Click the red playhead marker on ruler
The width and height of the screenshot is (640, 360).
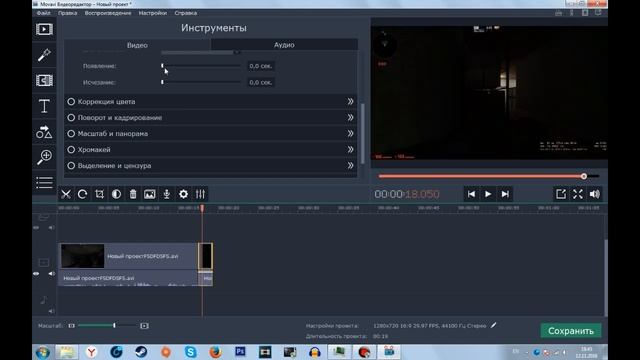pyautogui.click(x=202, y=209)
